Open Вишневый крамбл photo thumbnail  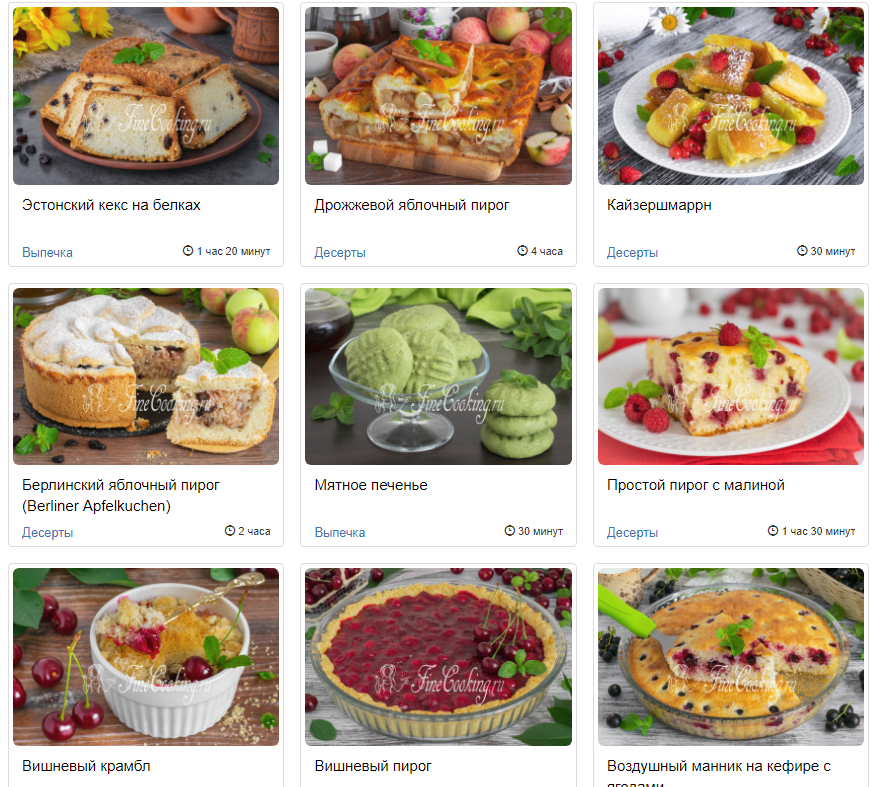pyautogui.click(x=146, y=657)
